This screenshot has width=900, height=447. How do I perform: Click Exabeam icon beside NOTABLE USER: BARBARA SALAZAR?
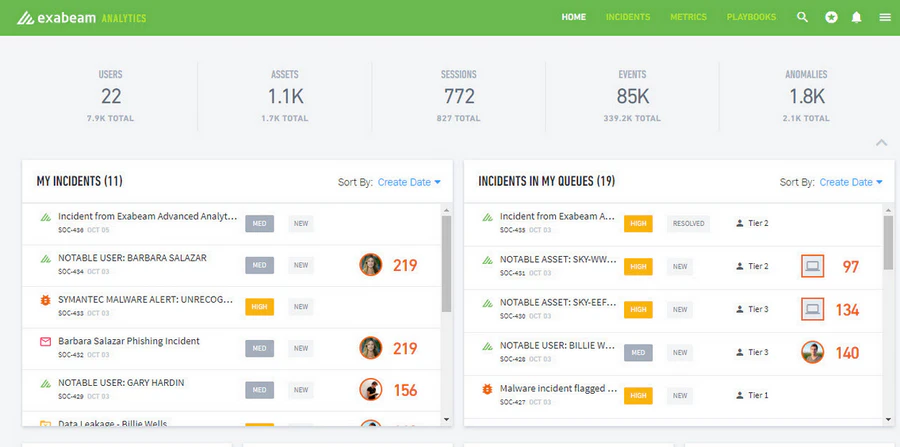tap(45, 259)
